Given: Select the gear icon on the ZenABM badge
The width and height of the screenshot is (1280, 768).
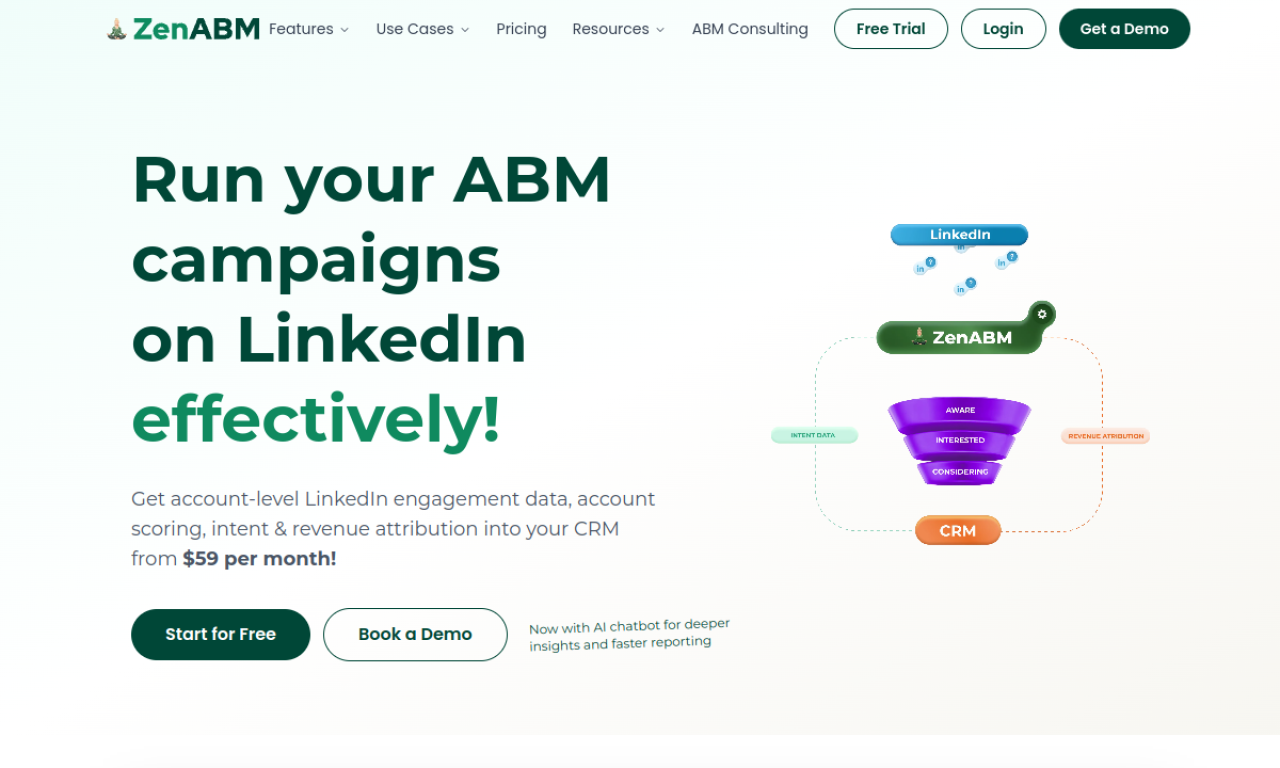Looking at the screenshot, I should [1040, 312].
